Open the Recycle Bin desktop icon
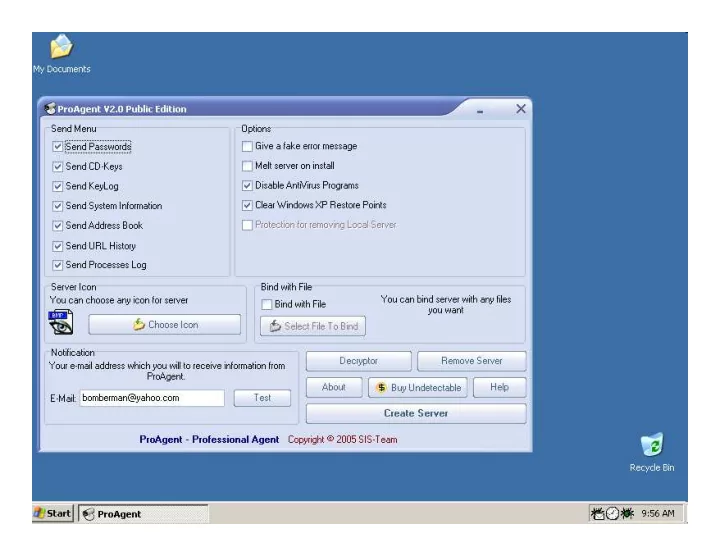This screenshot has height=557, width=720. tap(652, 453)
